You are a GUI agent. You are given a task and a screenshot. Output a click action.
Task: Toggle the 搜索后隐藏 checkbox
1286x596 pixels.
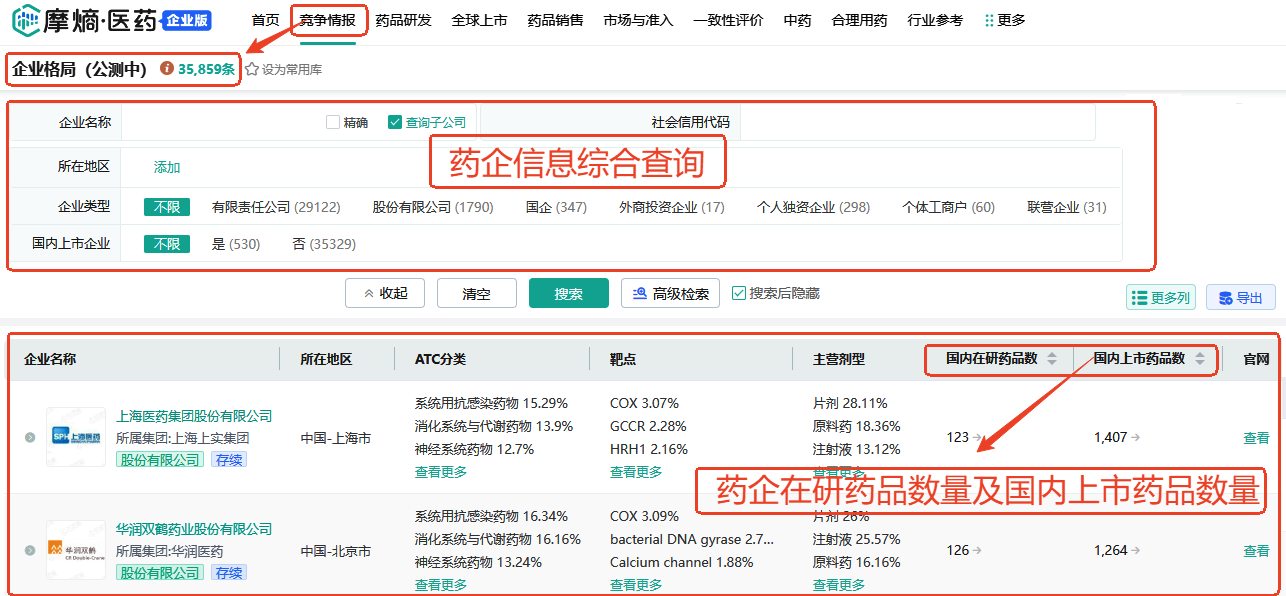(x=739, y=293)
